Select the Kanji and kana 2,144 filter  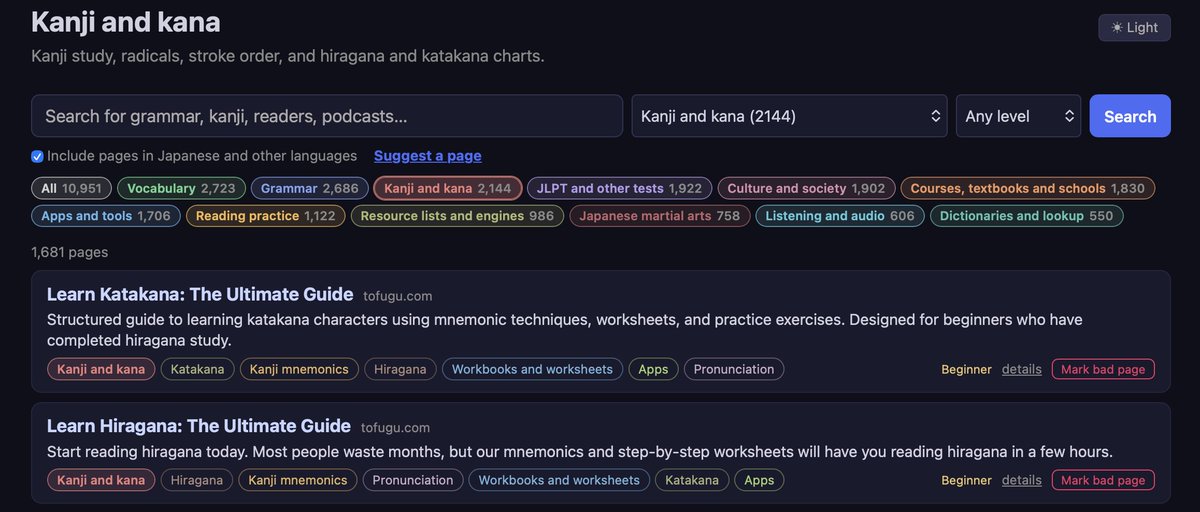pyautogui.click(x=448, y=188)
